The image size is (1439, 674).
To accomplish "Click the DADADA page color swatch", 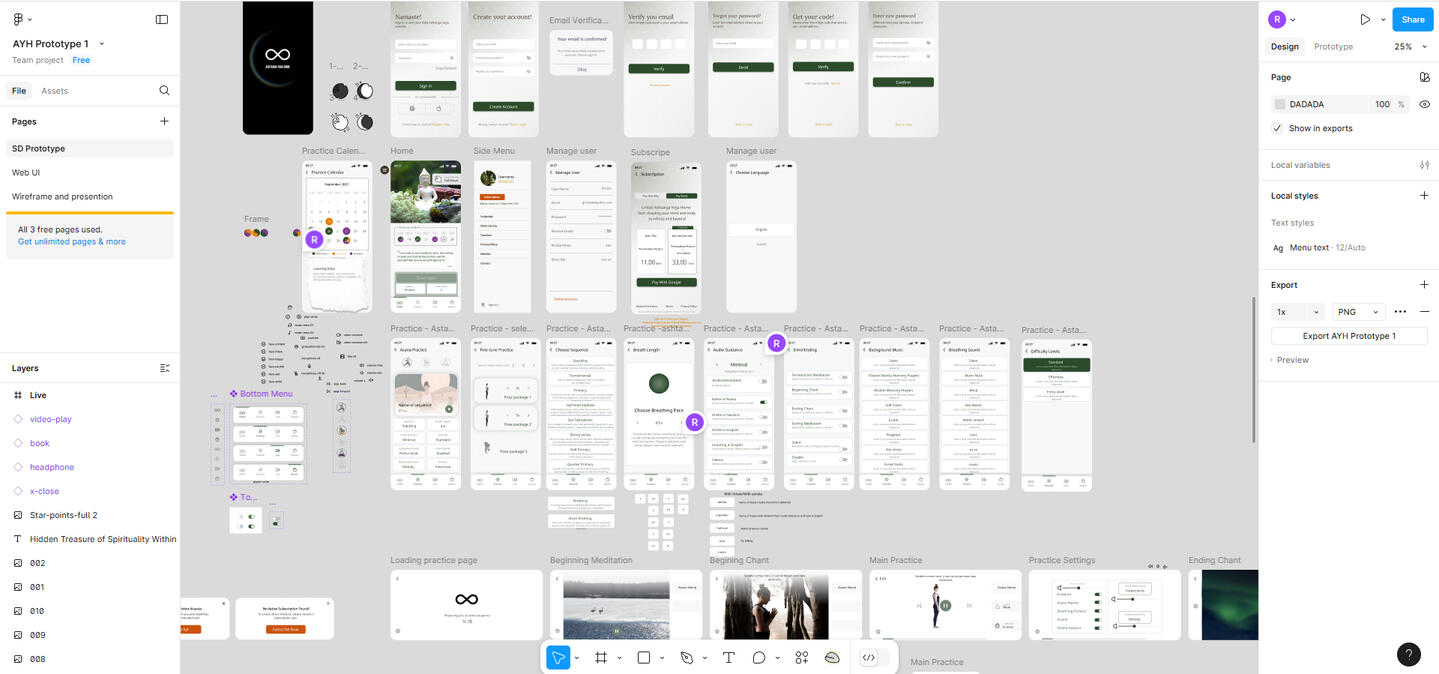I will (1280, 104).
